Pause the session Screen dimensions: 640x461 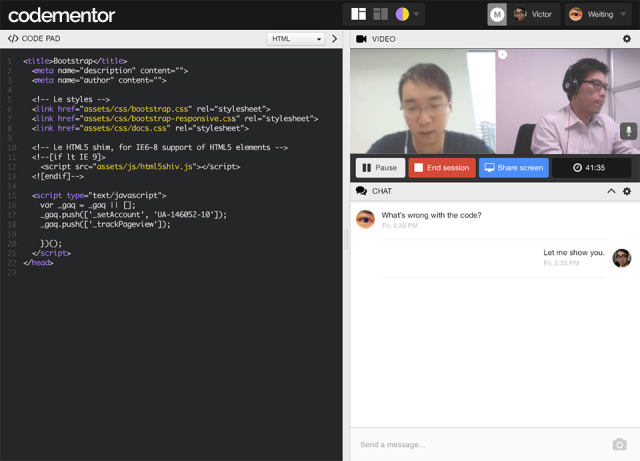click(x=379, y=168)
